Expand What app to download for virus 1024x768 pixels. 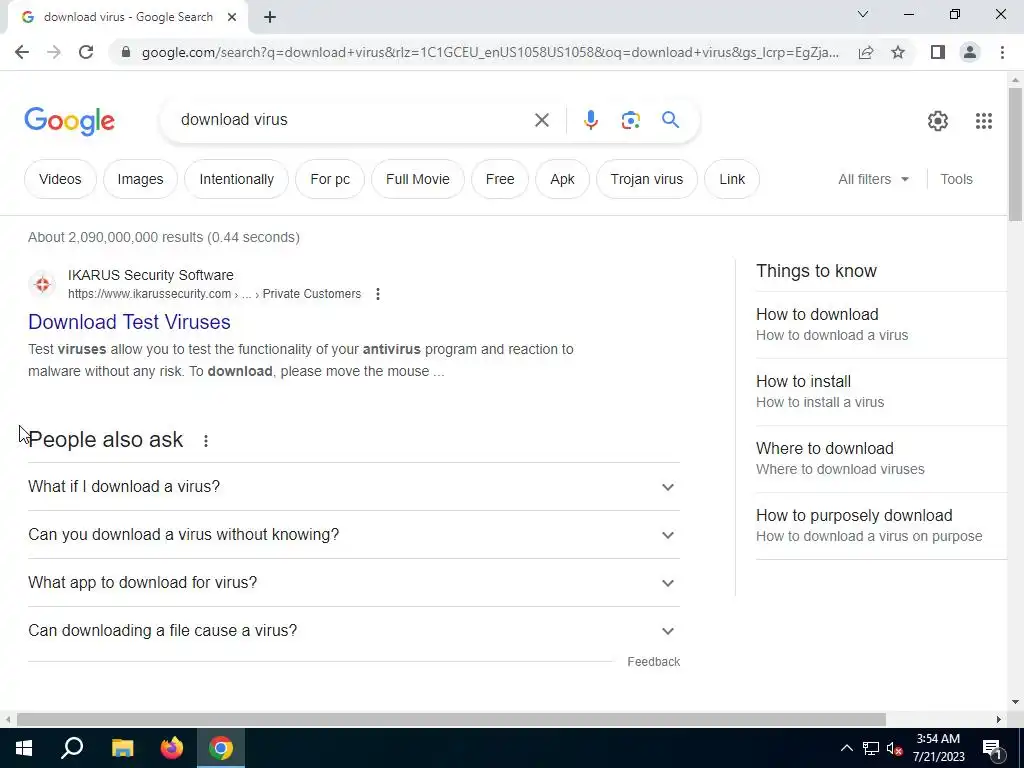click(354, 583)
